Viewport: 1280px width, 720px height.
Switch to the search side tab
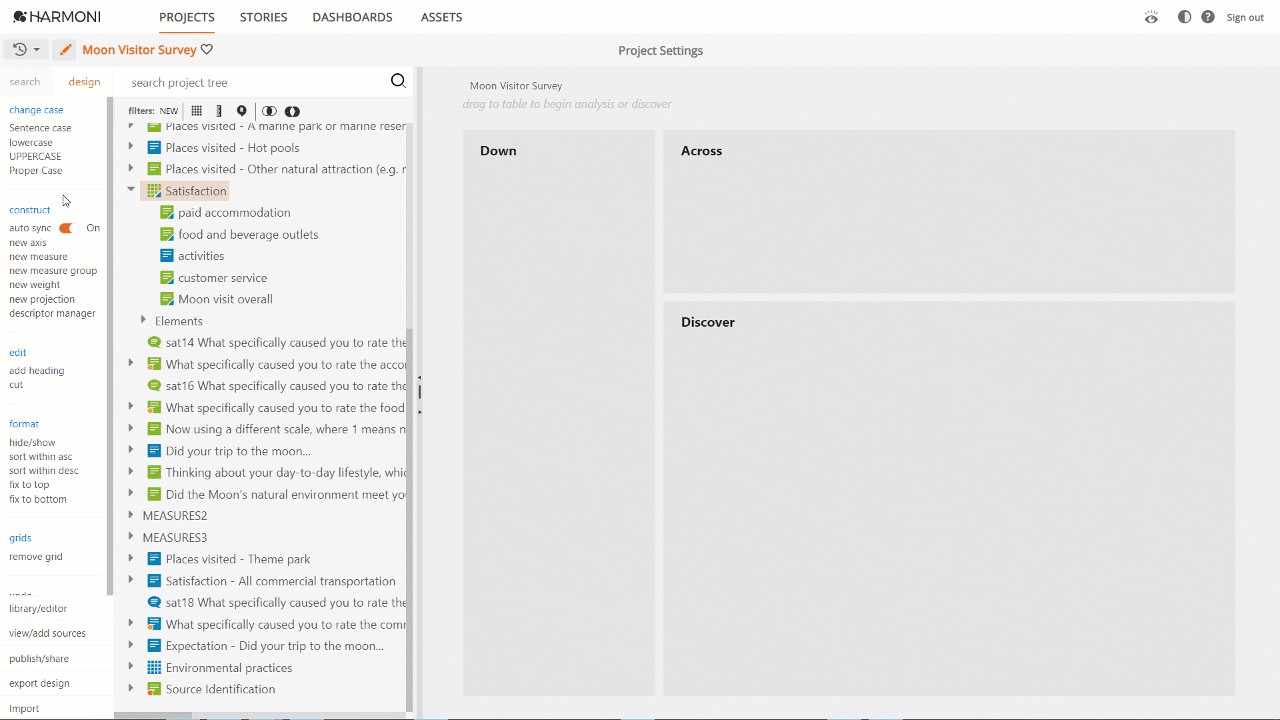tap(25, 82)
